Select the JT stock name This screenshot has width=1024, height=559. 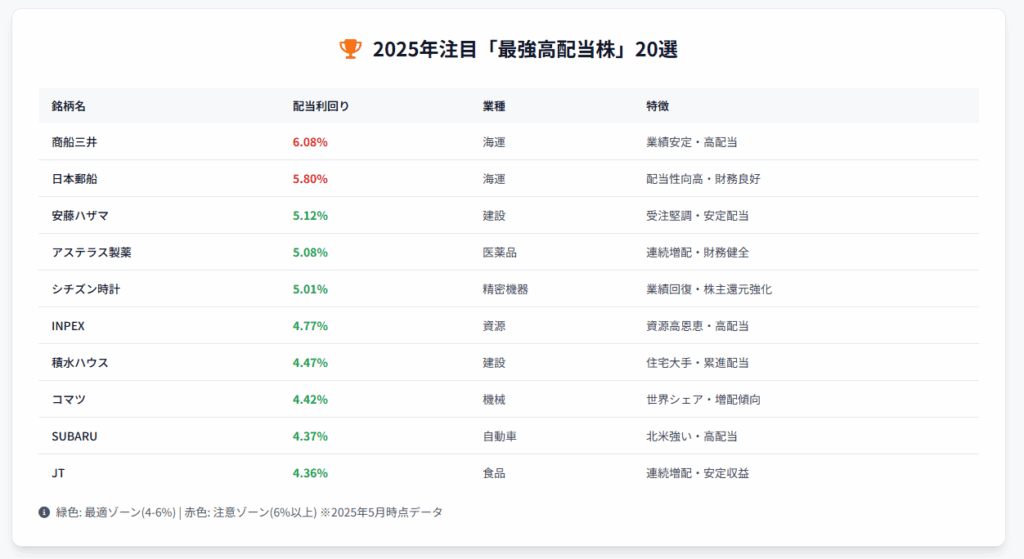[58, 473]
